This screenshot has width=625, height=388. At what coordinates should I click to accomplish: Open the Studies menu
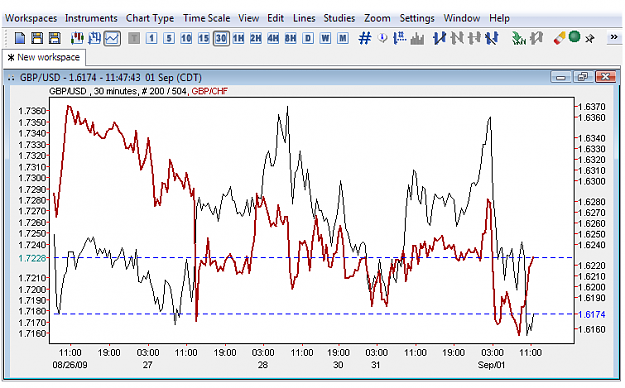coord(339,18)
